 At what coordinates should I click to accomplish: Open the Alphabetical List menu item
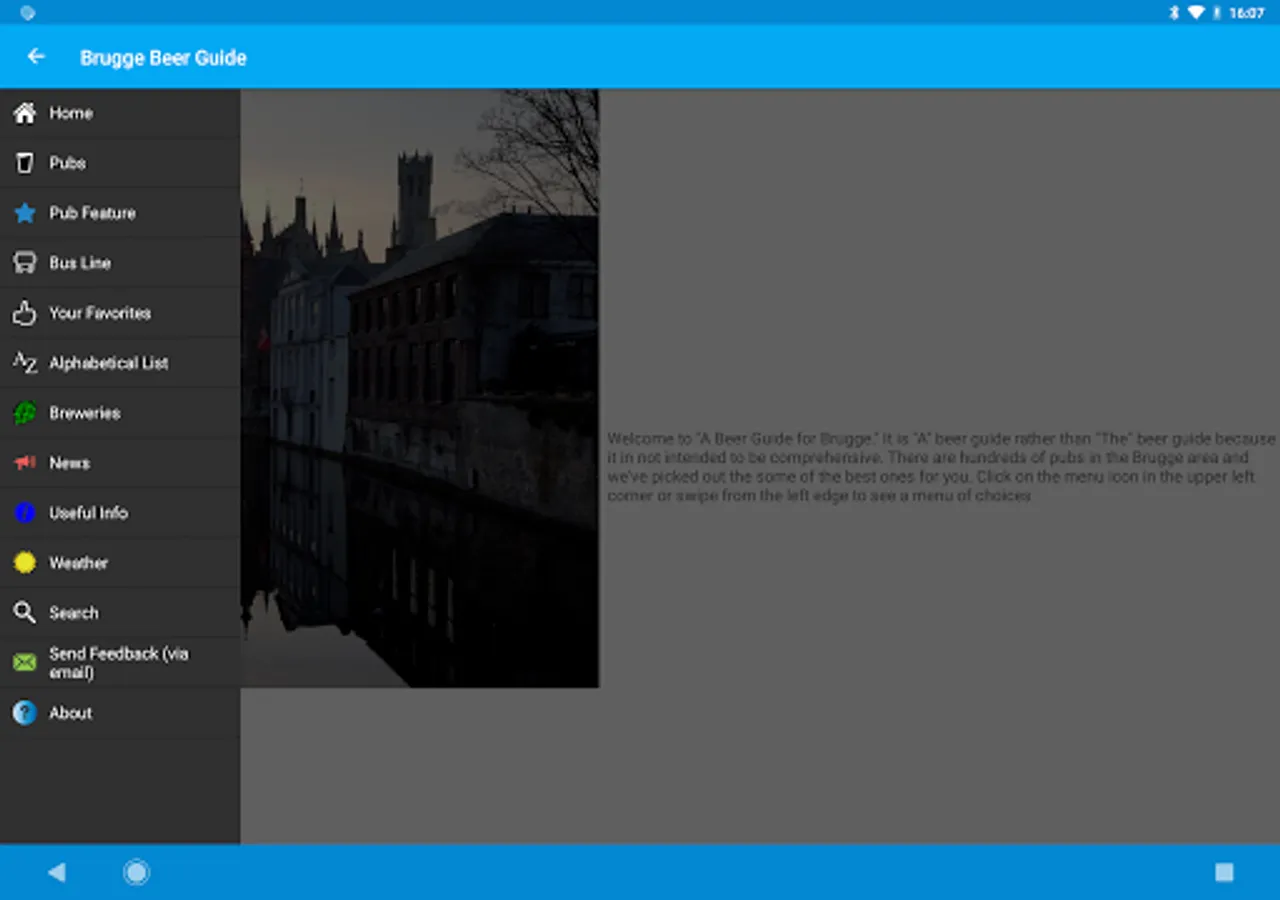(109, 363)
